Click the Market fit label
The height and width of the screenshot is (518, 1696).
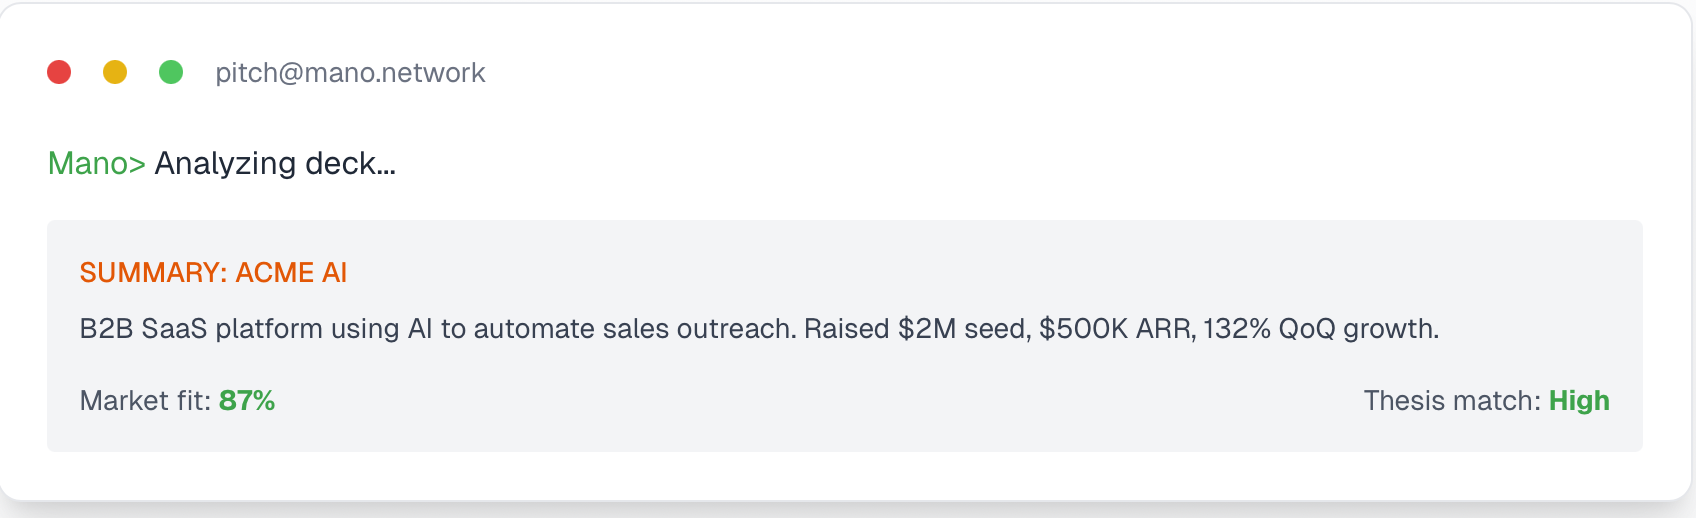(x=145, y=401)
